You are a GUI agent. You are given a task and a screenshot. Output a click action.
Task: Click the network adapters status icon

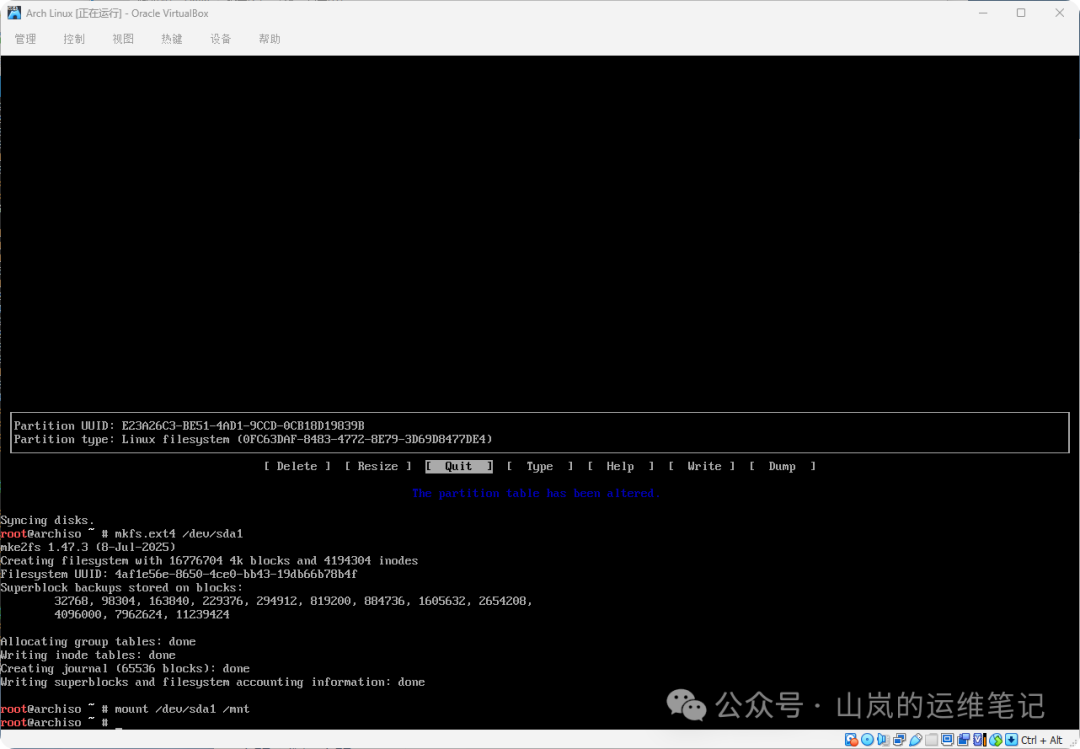pyautogui.click(x=900, y=739)
